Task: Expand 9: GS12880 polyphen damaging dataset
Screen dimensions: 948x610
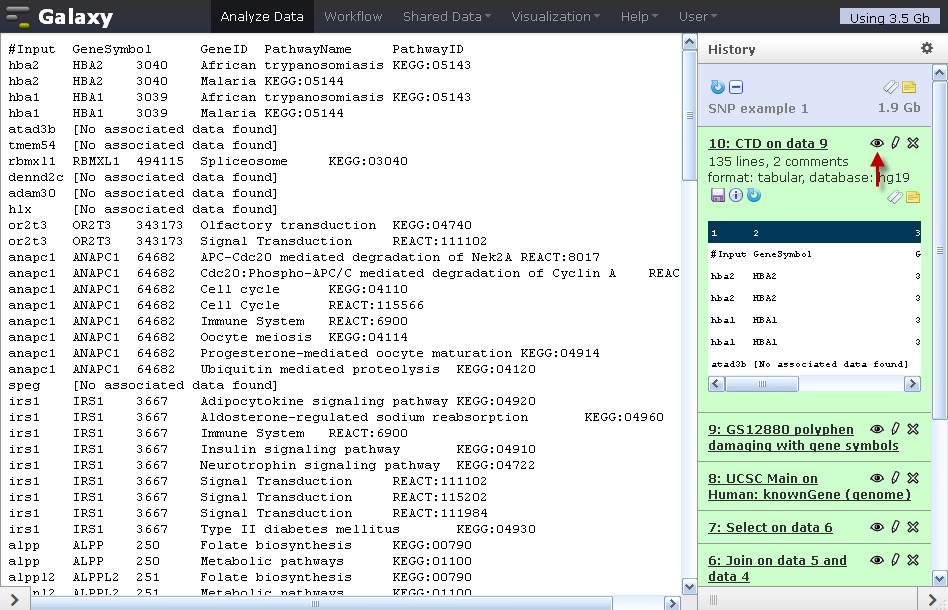Action: (803, 437)
